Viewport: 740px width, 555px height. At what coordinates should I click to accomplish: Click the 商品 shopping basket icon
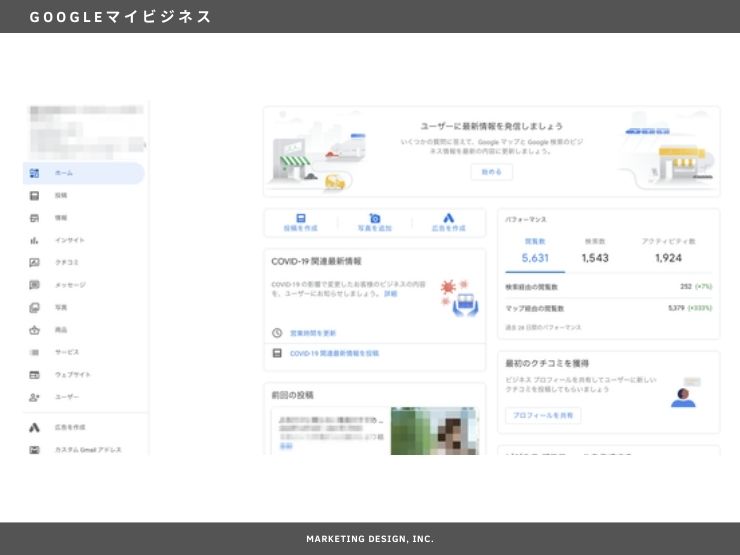click(34, 329)
